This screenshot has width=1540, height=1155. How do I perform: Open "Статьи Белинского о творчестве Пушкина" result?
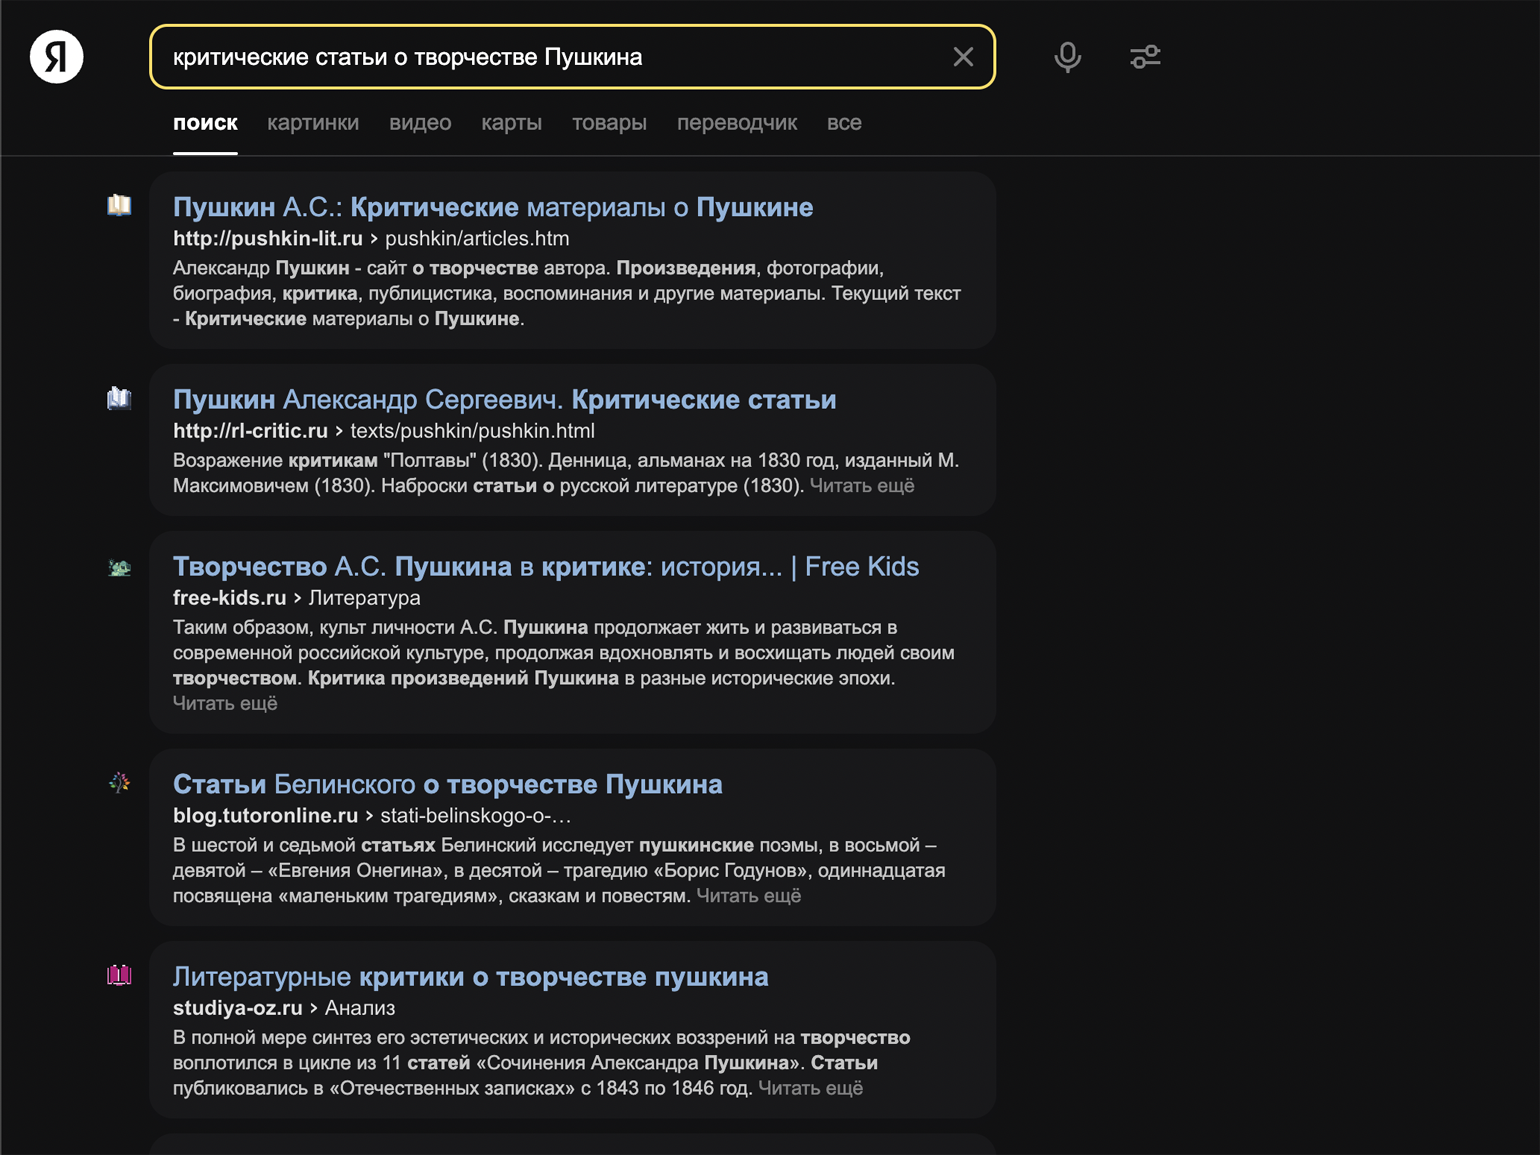[447, 784]
